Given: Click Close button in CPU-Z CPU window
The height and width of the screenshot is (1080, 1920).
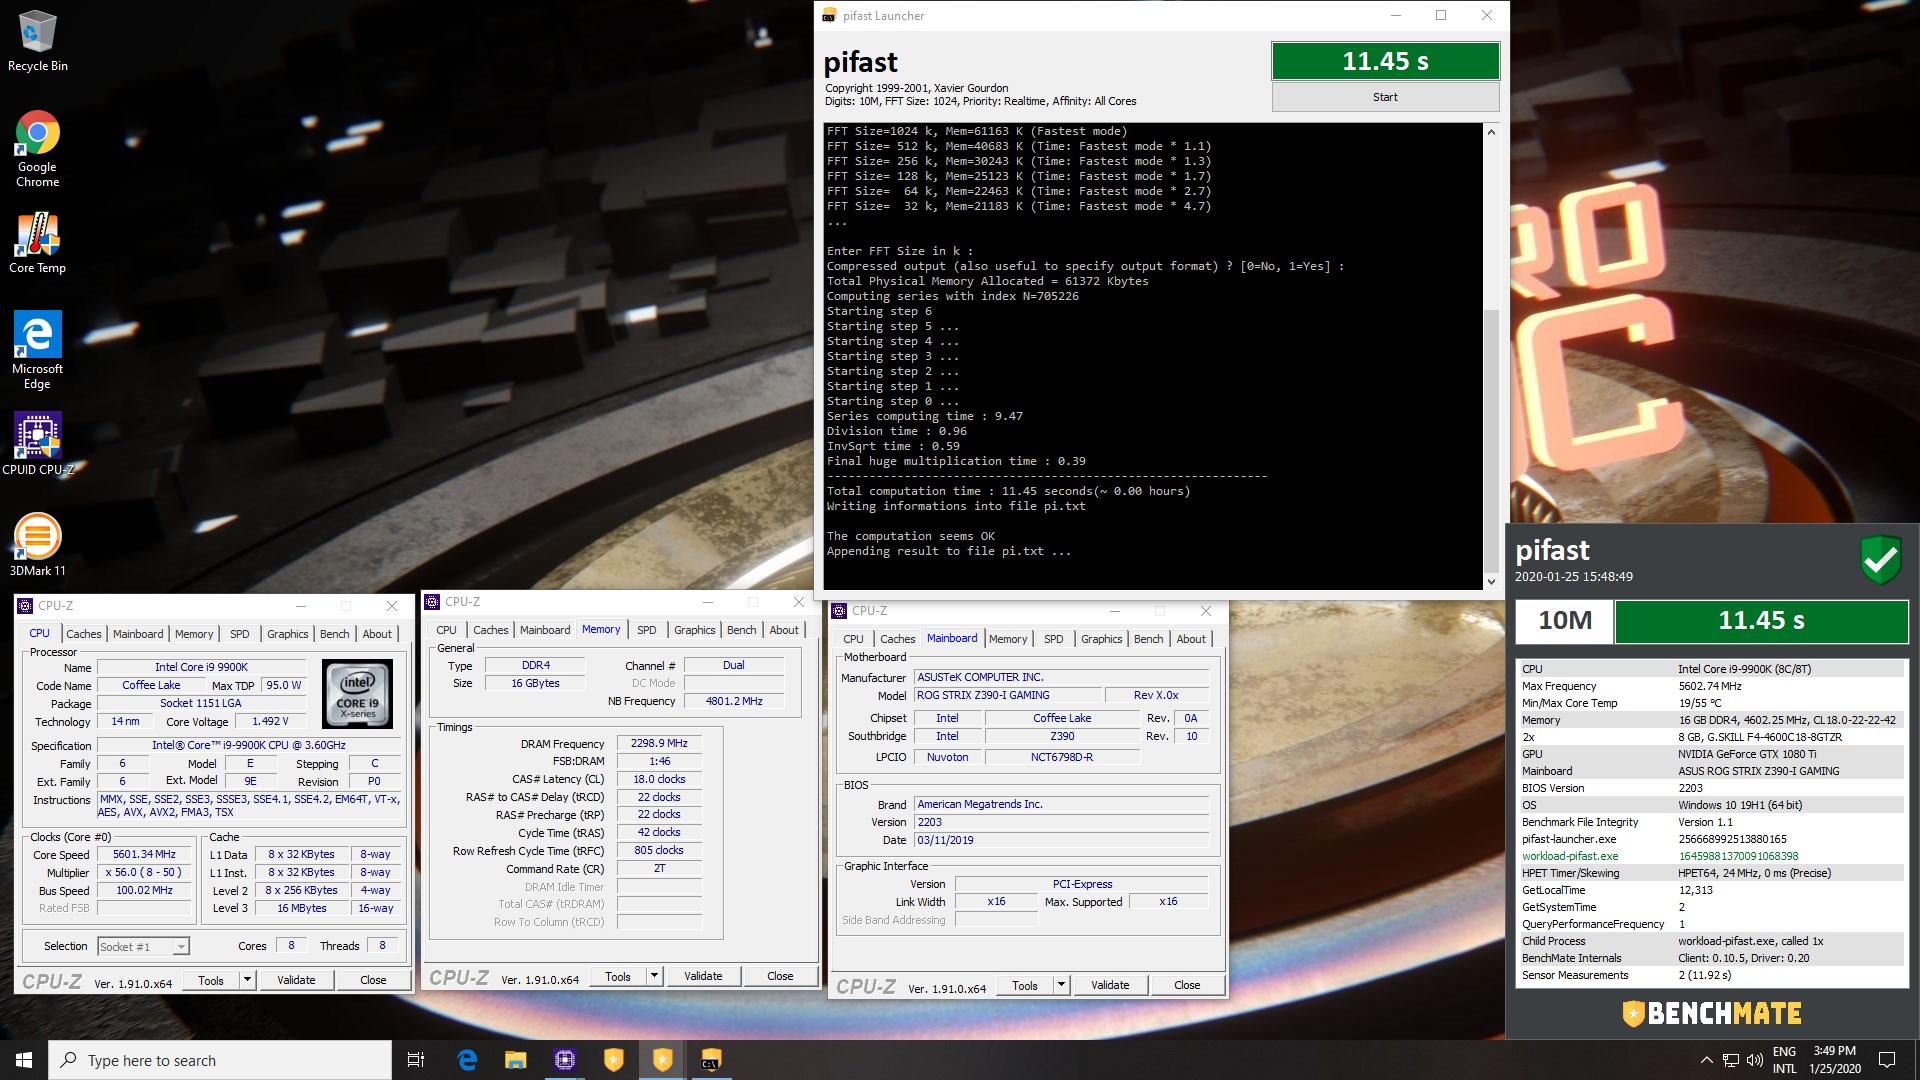Looking at the screenshot, I should coord(373,980).
